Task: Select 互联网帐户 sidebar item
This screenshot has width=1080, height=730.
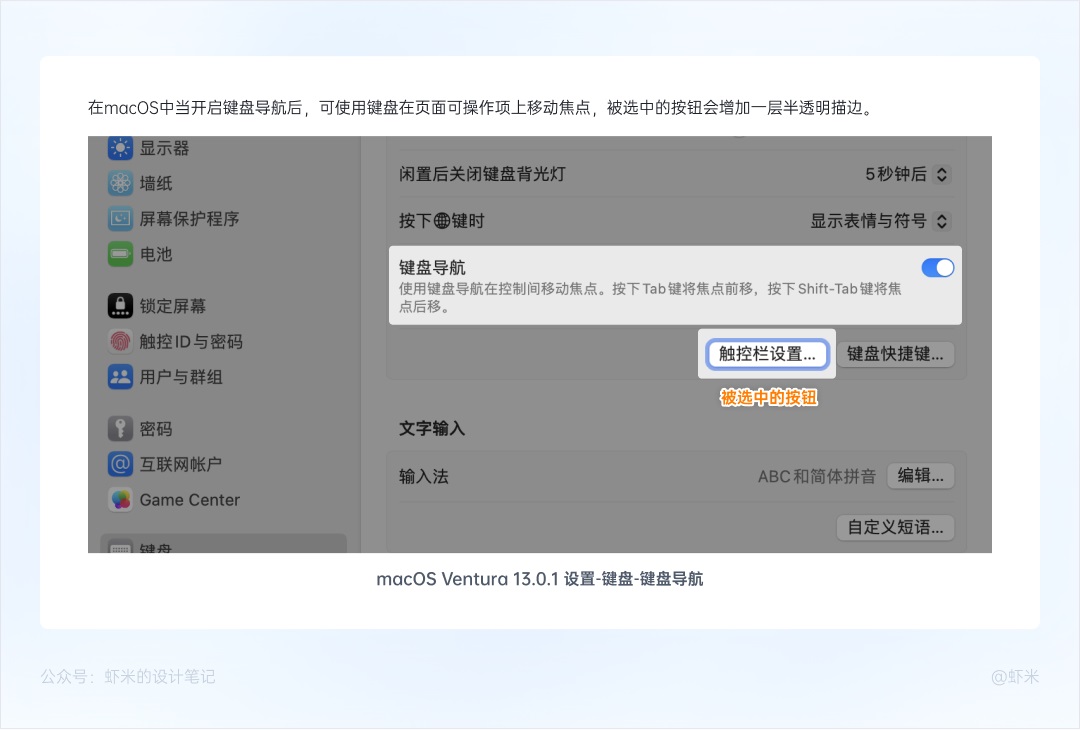Action: pyautogui.click(x=180, y=464)
